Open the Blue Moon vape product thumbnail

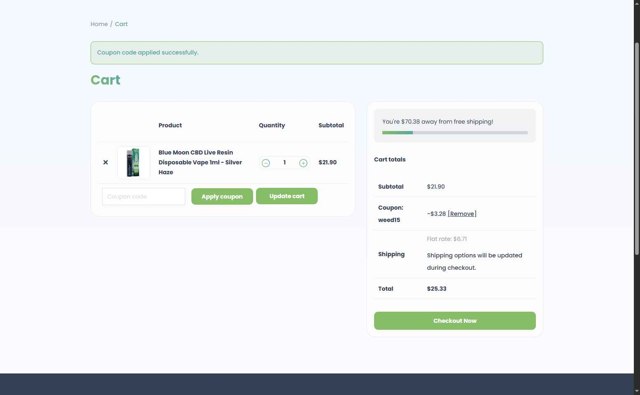point(133,162)
